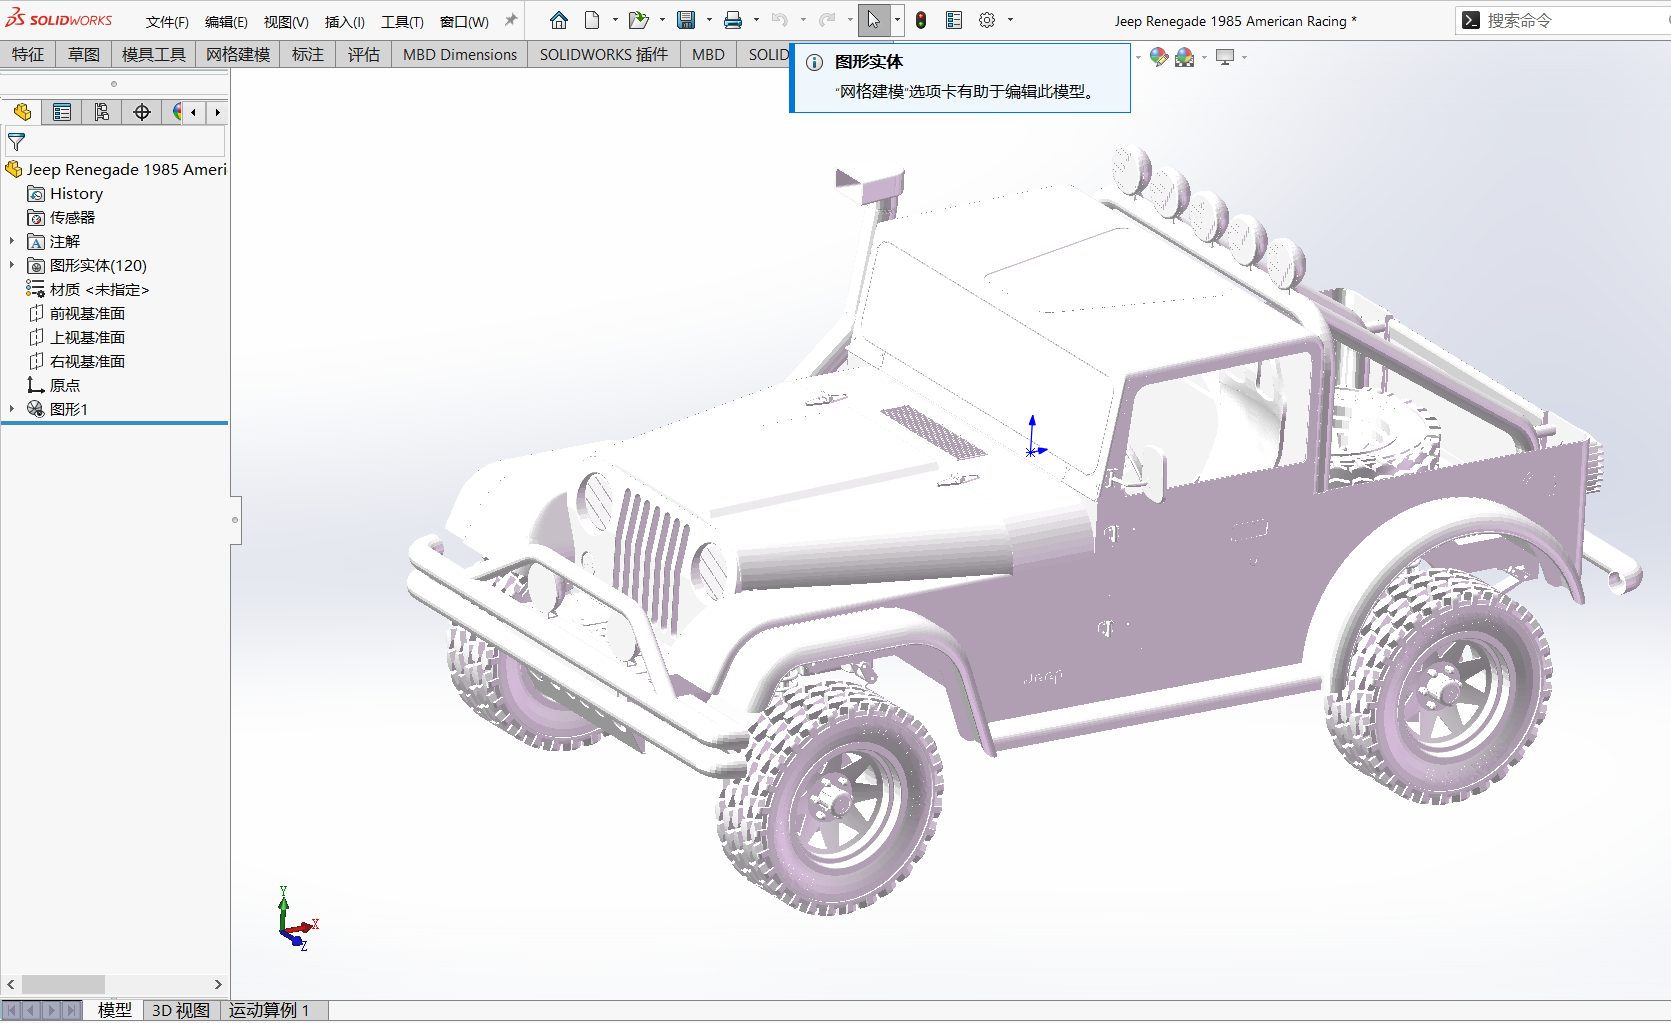Image resolution: width=1671 pixels, height=1023 pixels.
Task: Open the Print dropdown arrow
Action: pos(756,20)
